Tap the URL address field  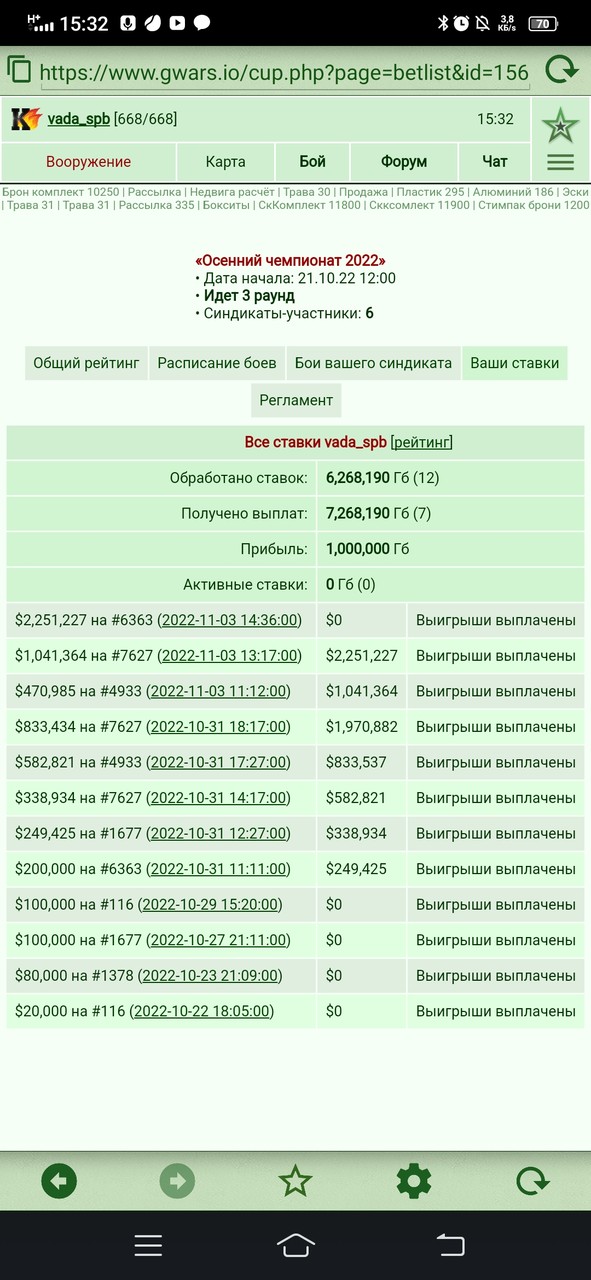pyautogui.click(x=284, y=72)
